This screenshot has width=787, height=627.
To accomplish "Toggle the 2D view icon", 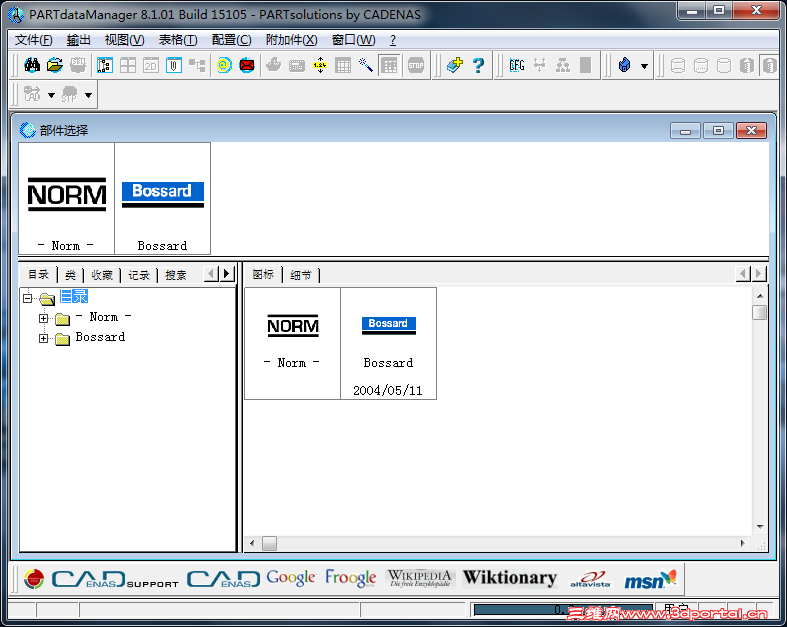I will (151, 65).
